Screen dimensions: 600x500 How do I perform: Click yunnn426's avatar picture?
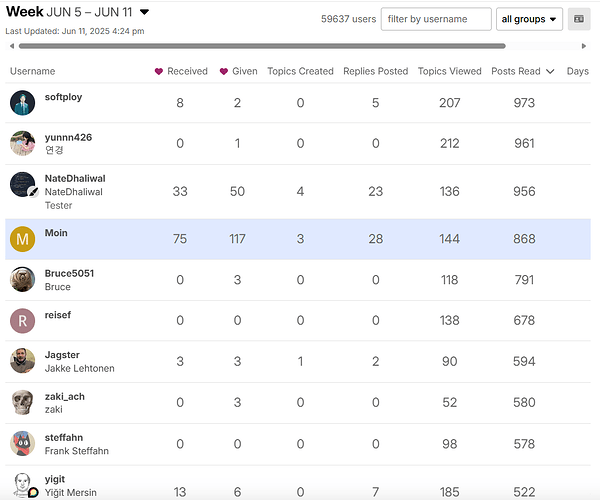pyautogui.click(x=22, y=143)
